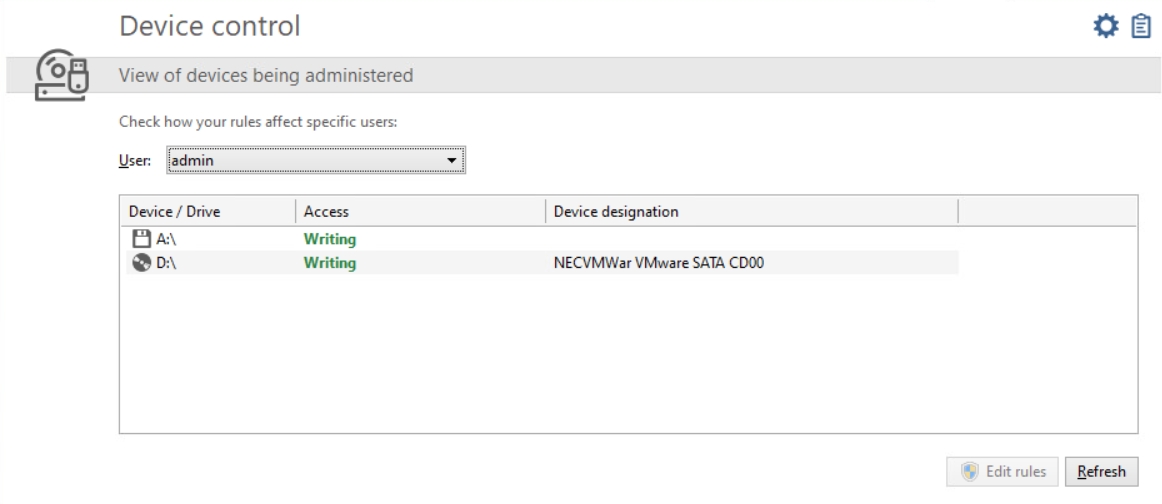
Task: Click the User: label
Action: tap(135, 160)
